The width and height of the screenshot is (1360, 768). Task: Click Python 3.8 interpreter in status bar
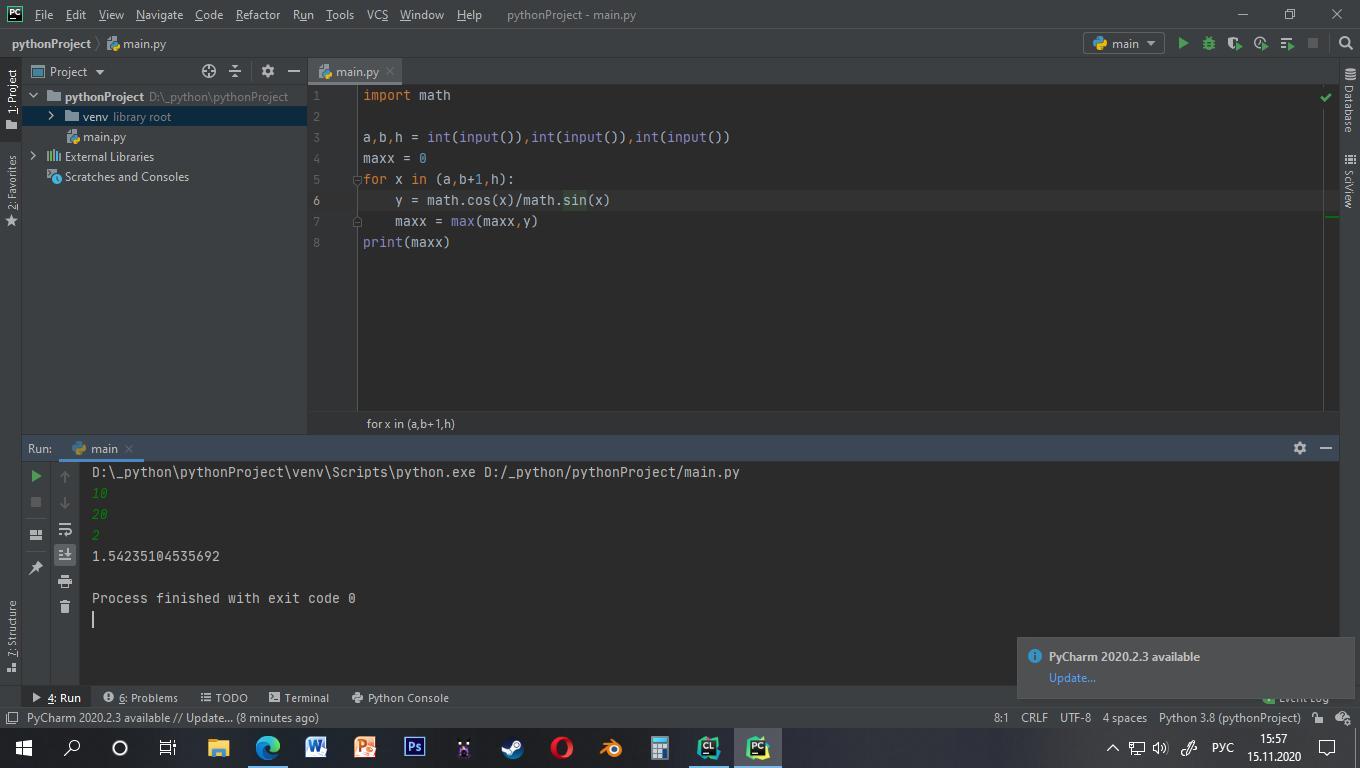pos(1229,717)
